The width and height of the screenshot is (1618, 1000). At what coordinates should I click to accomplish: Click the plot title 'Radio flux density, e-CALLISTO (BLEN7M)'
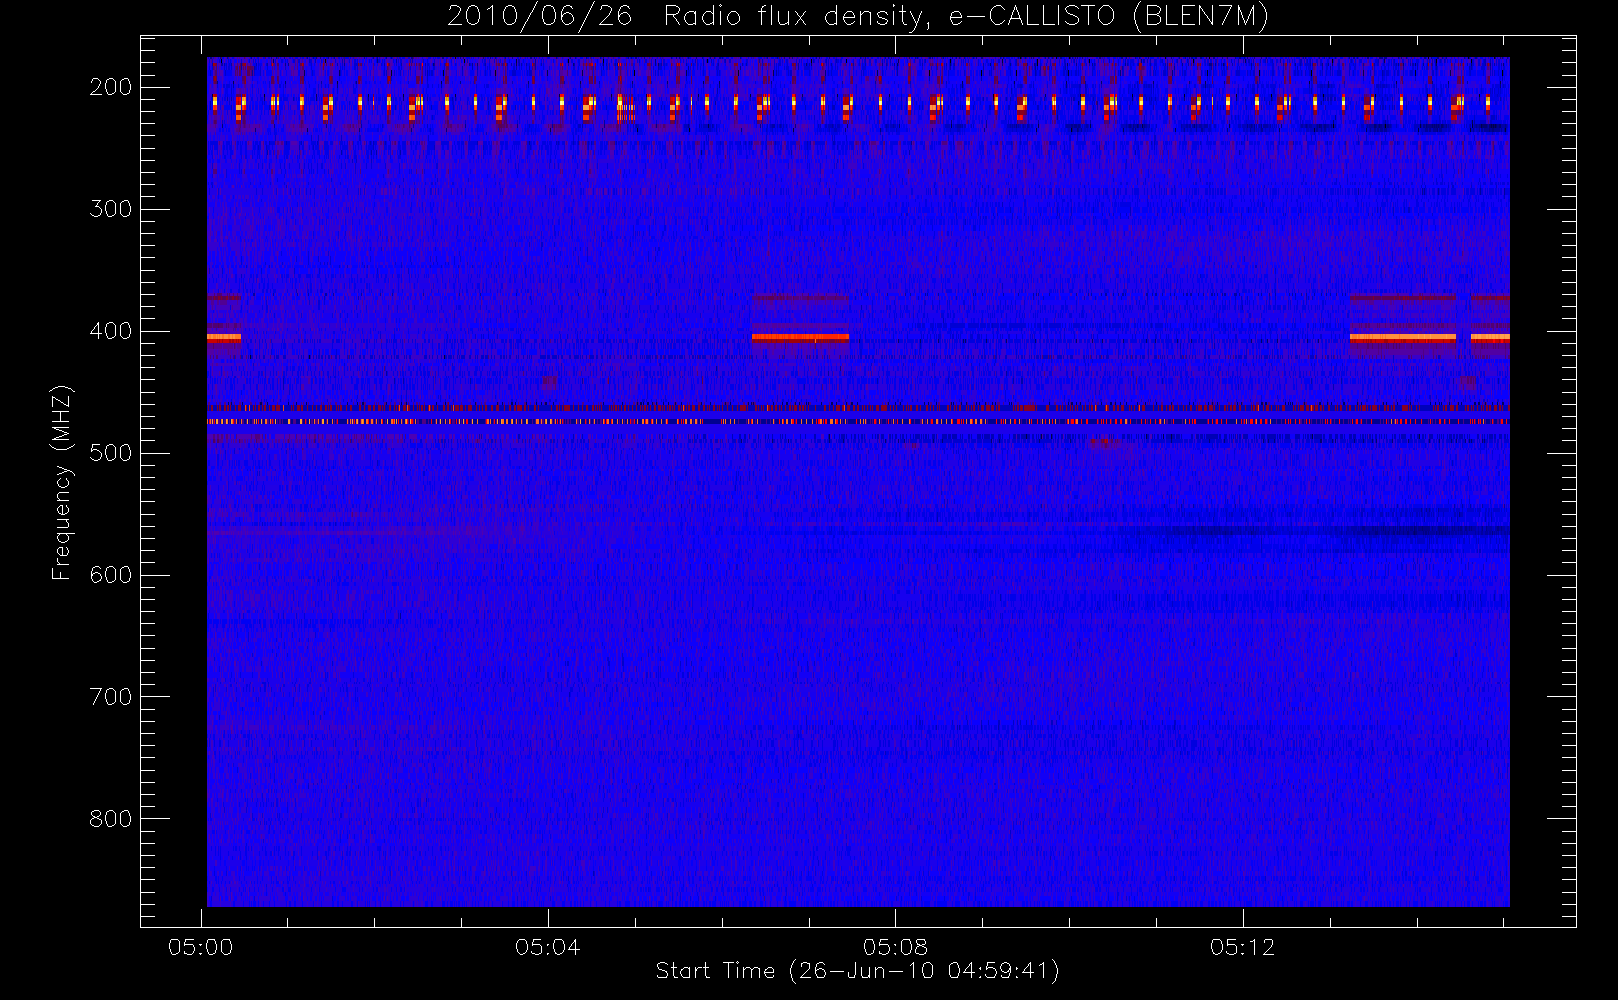coord(966,17)
